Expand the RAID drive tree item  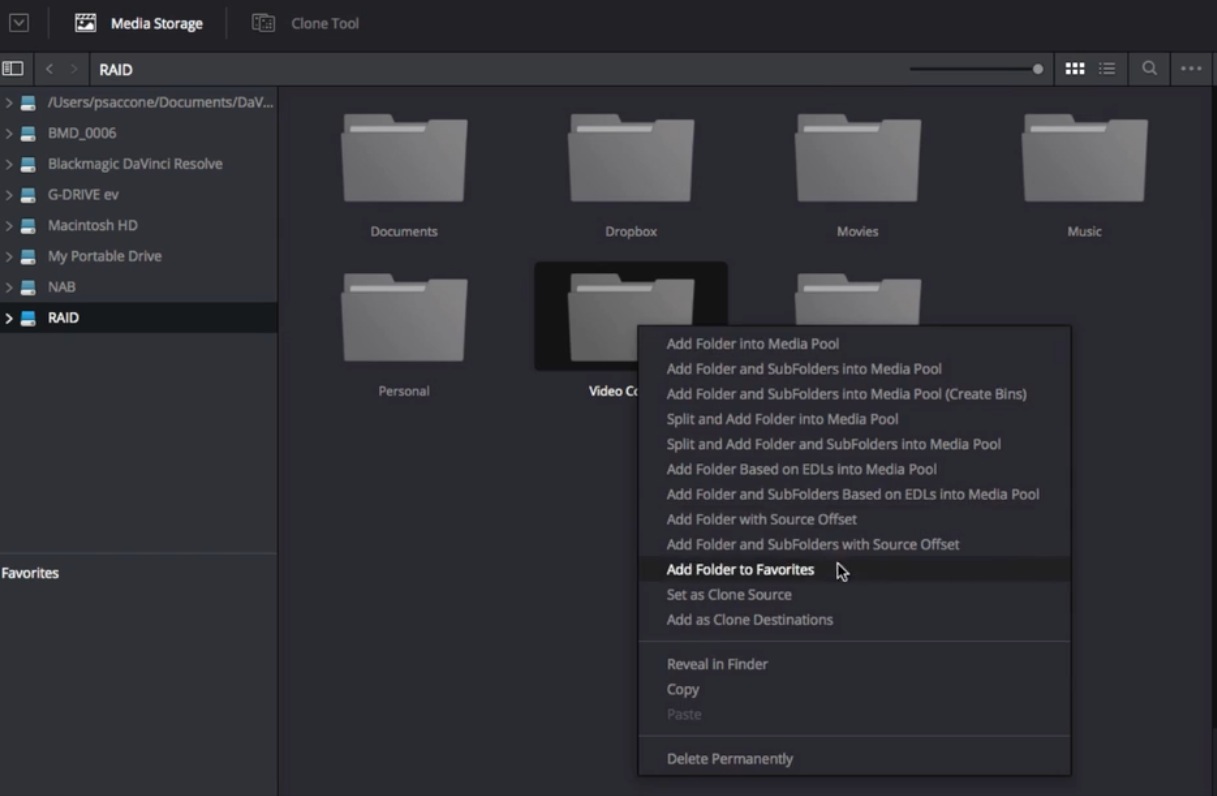9,318
